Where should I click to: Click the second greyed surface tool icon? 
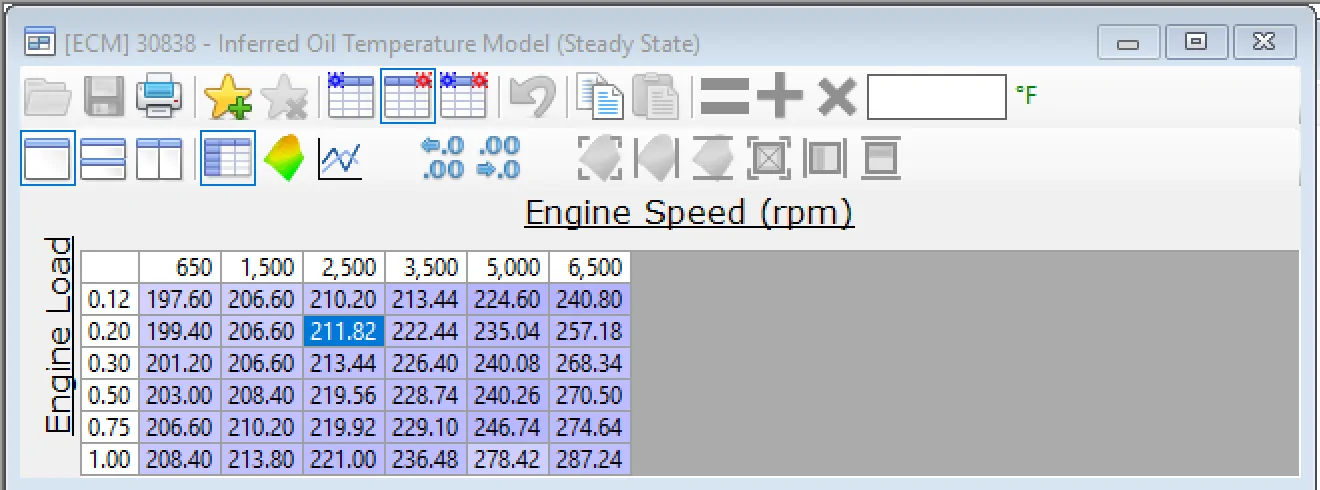point(657,158)
